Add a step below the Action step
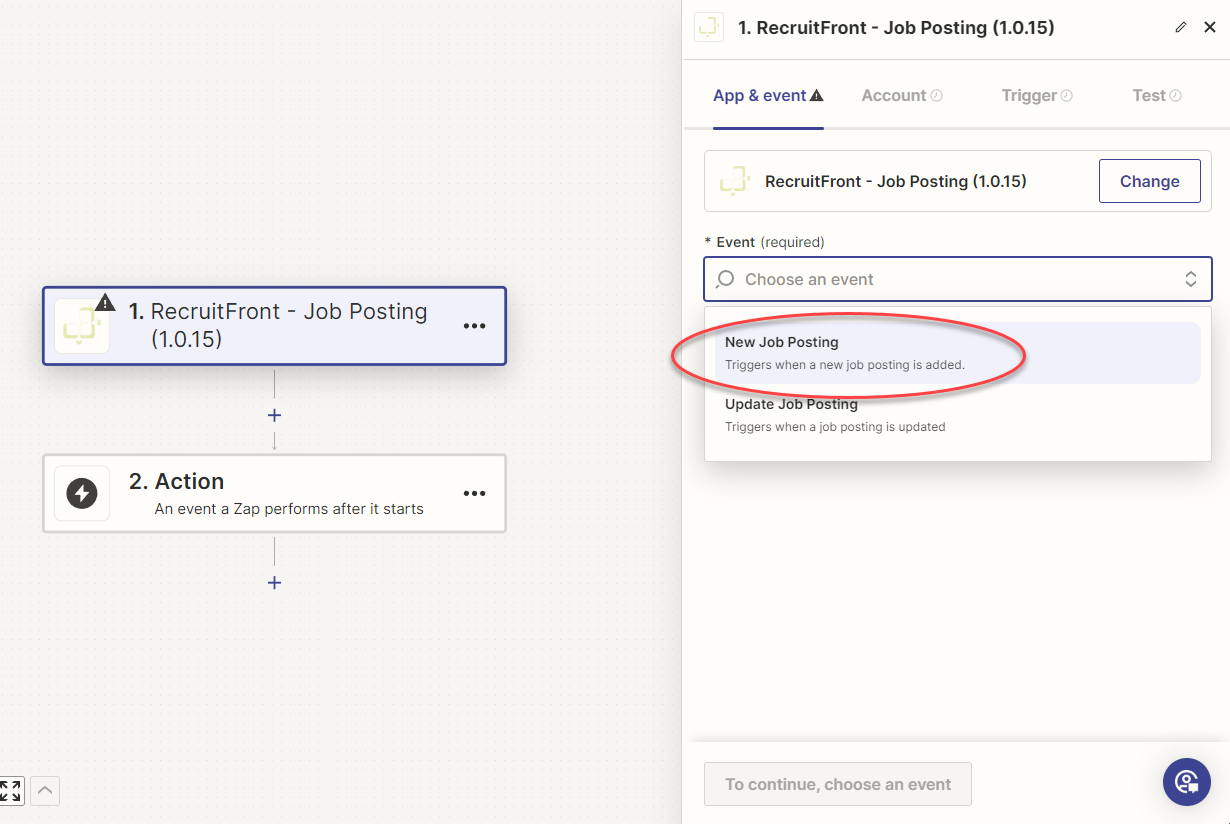The image size is (1230, 824). click(x=274, y=583)
